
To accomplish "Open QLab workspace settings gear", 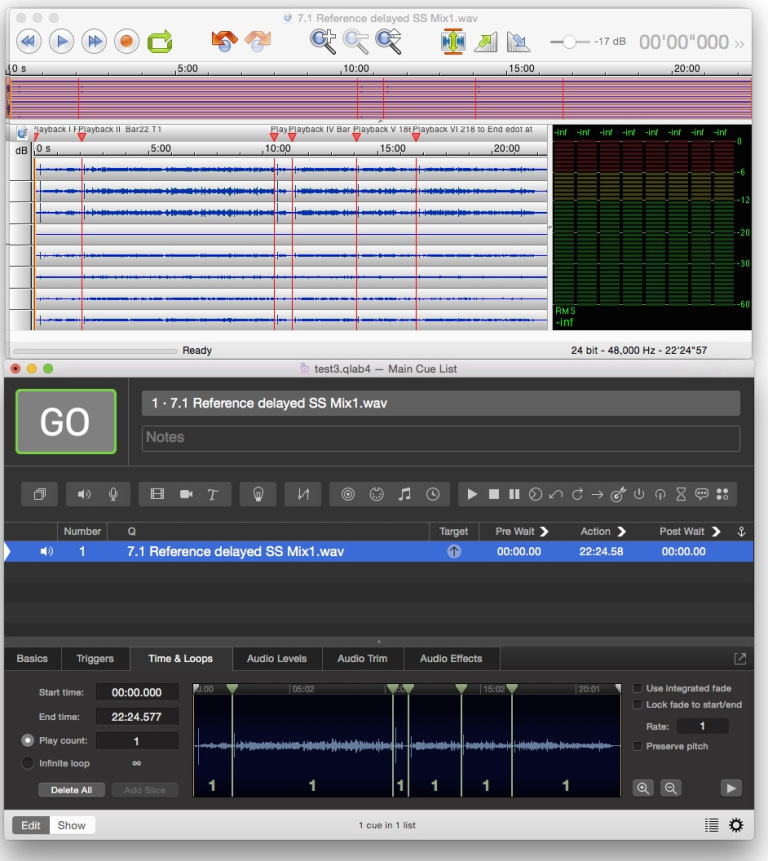I will coord(736,825).
